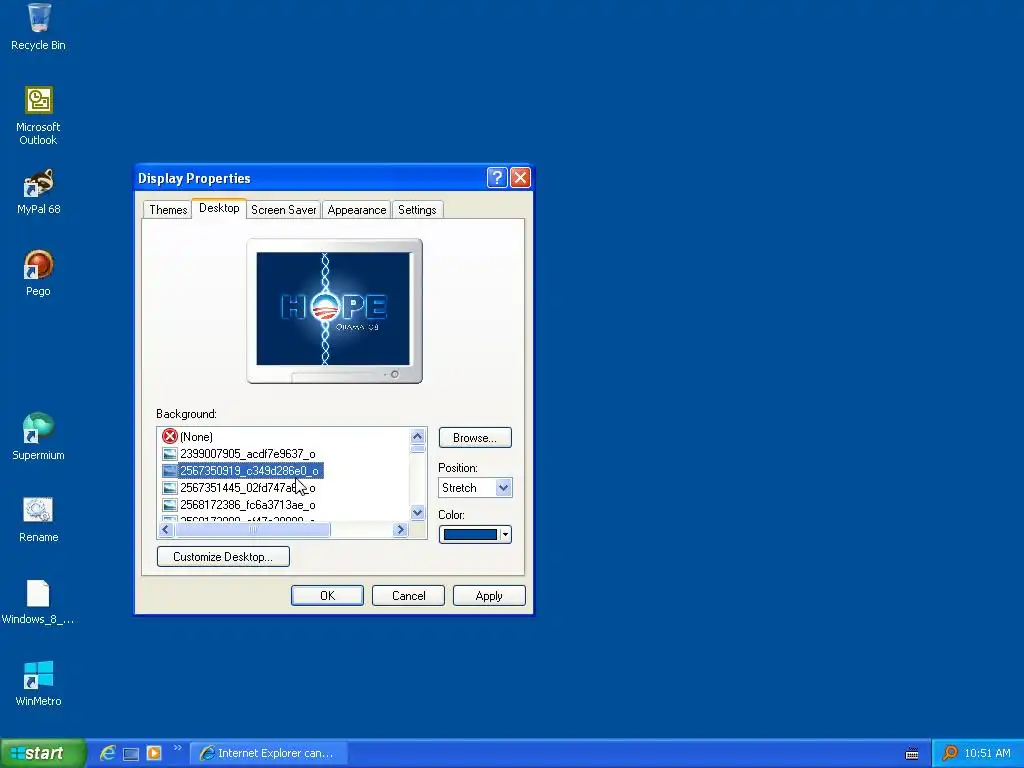Switch to Internet Explorer taskbar window

268,753
